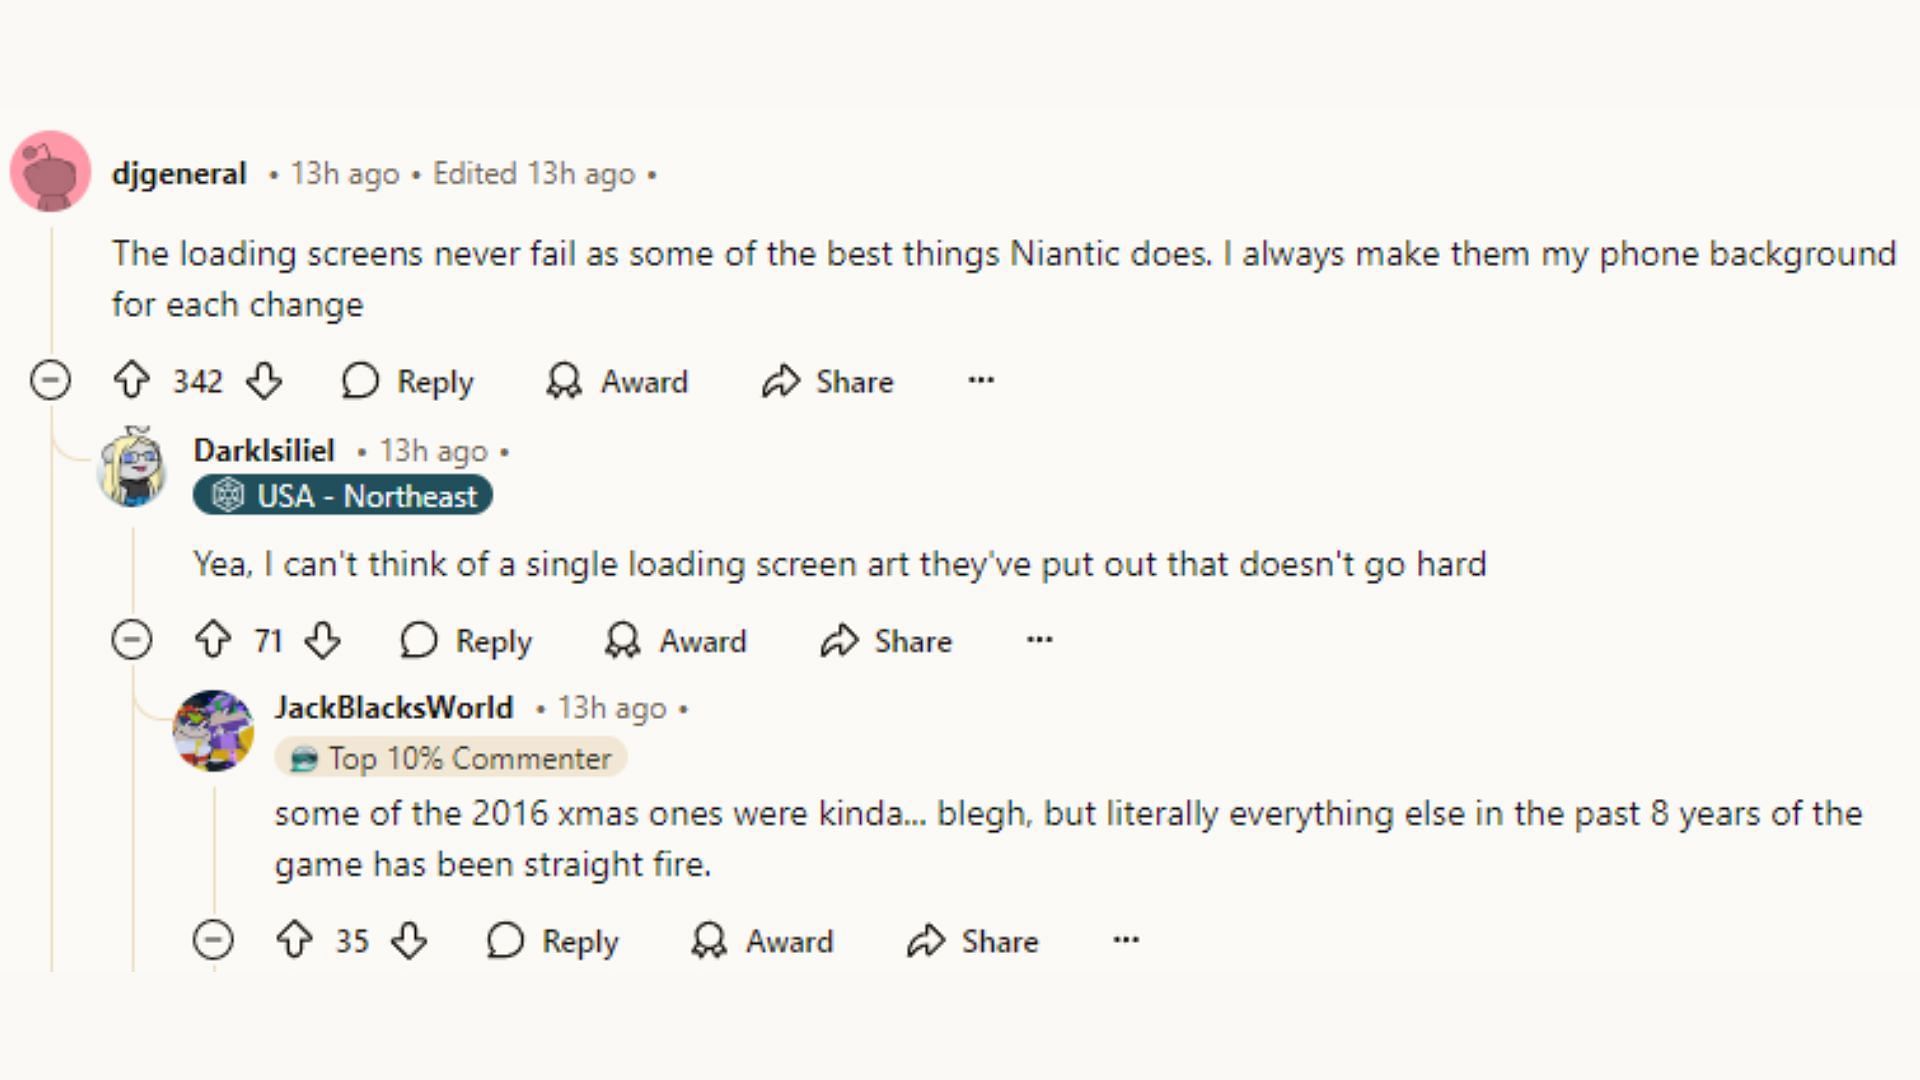The width and height of the screenshot is (1920, 1080).
Task: Click the downvote arrow on djgeneral's comment
Action: 262,381
